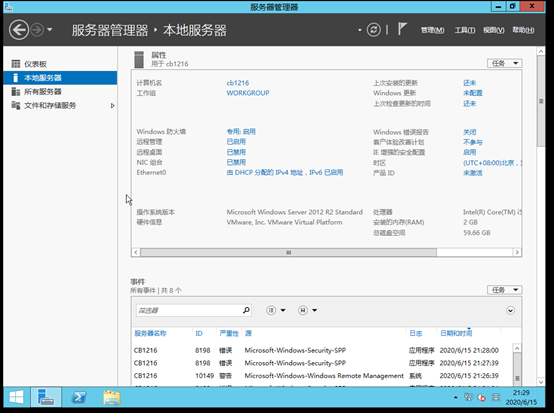This screenshot has width=554, height=413.
Task: Click 远程桌面 value 已禁用
Action: click(x=236, y=152)
